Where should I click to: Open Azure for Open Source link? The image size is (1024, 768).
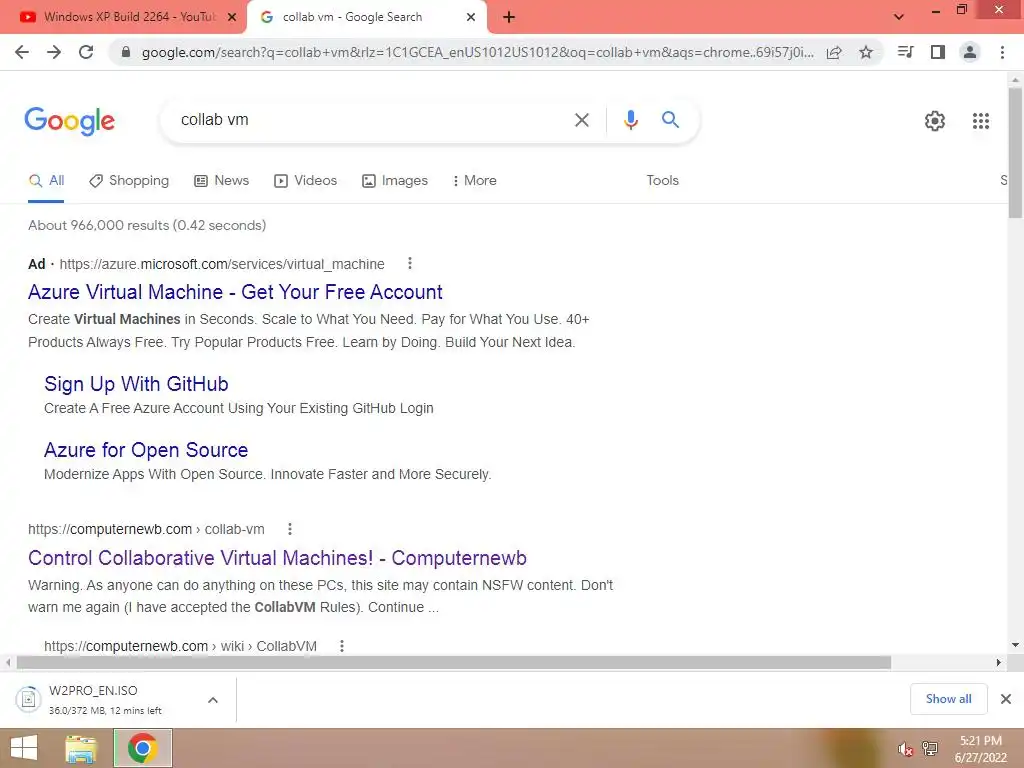[x=146, y=450]
